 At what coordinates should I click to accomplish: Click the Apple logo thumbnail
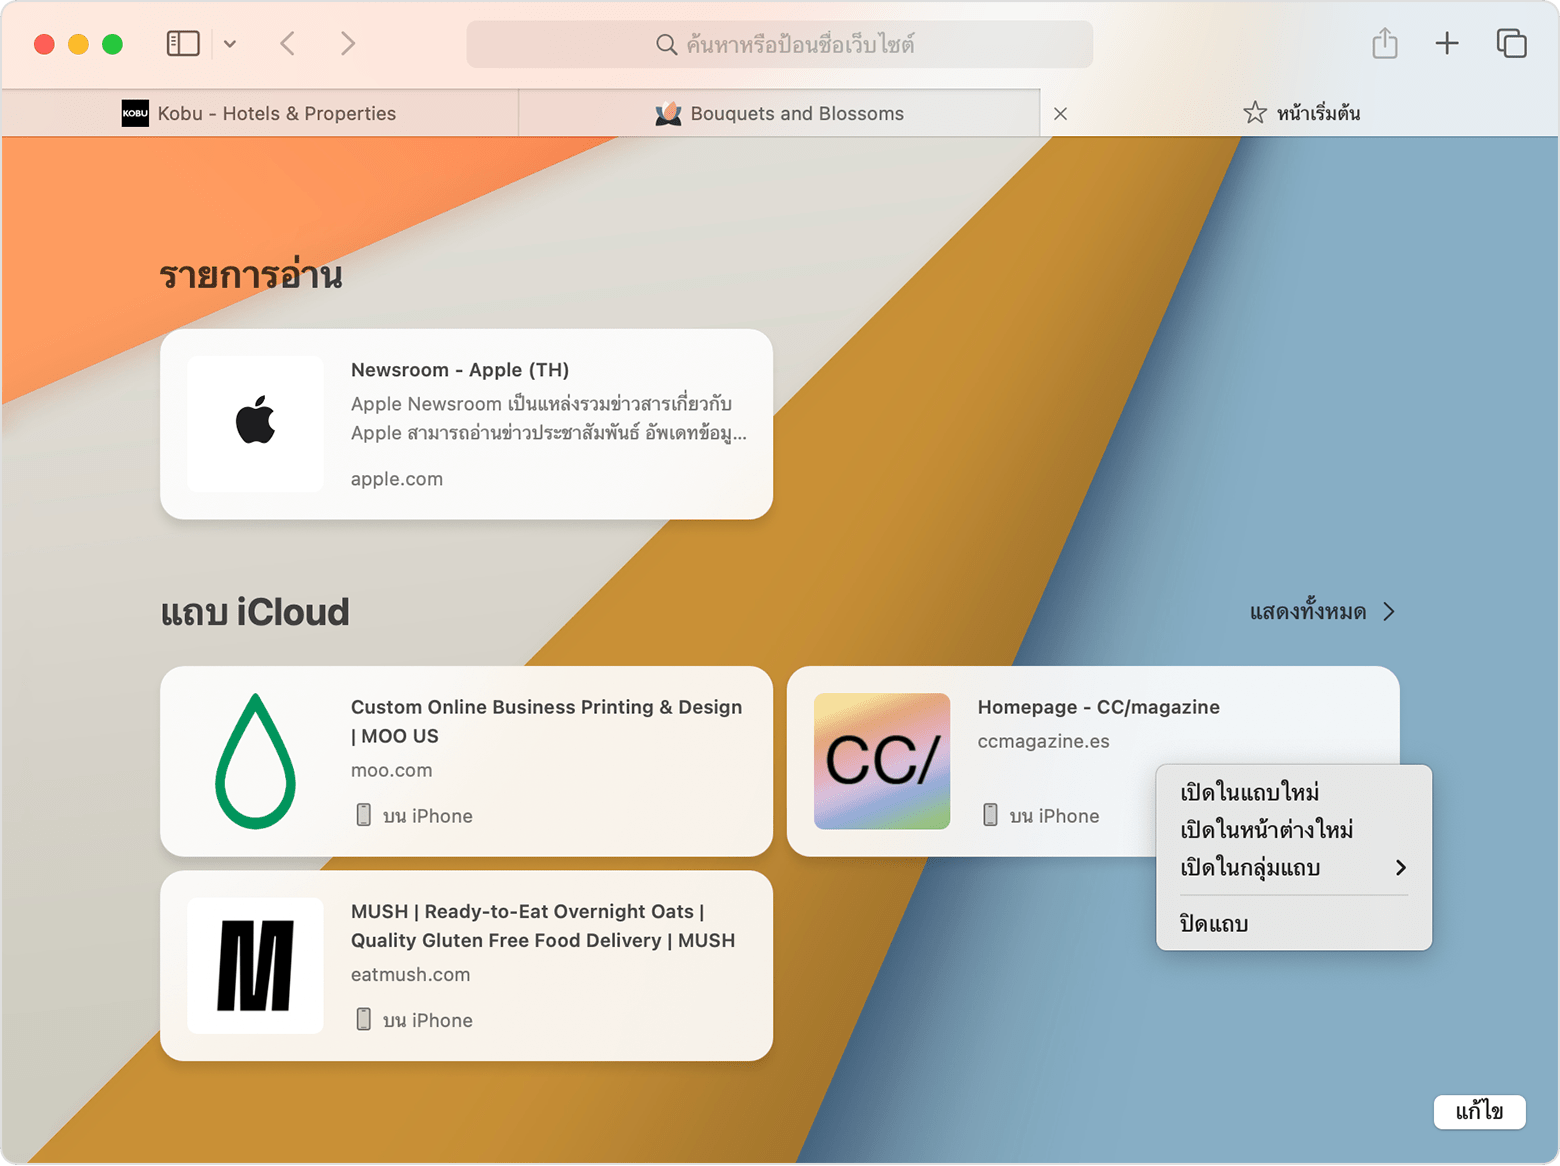(x=255, y=424)
